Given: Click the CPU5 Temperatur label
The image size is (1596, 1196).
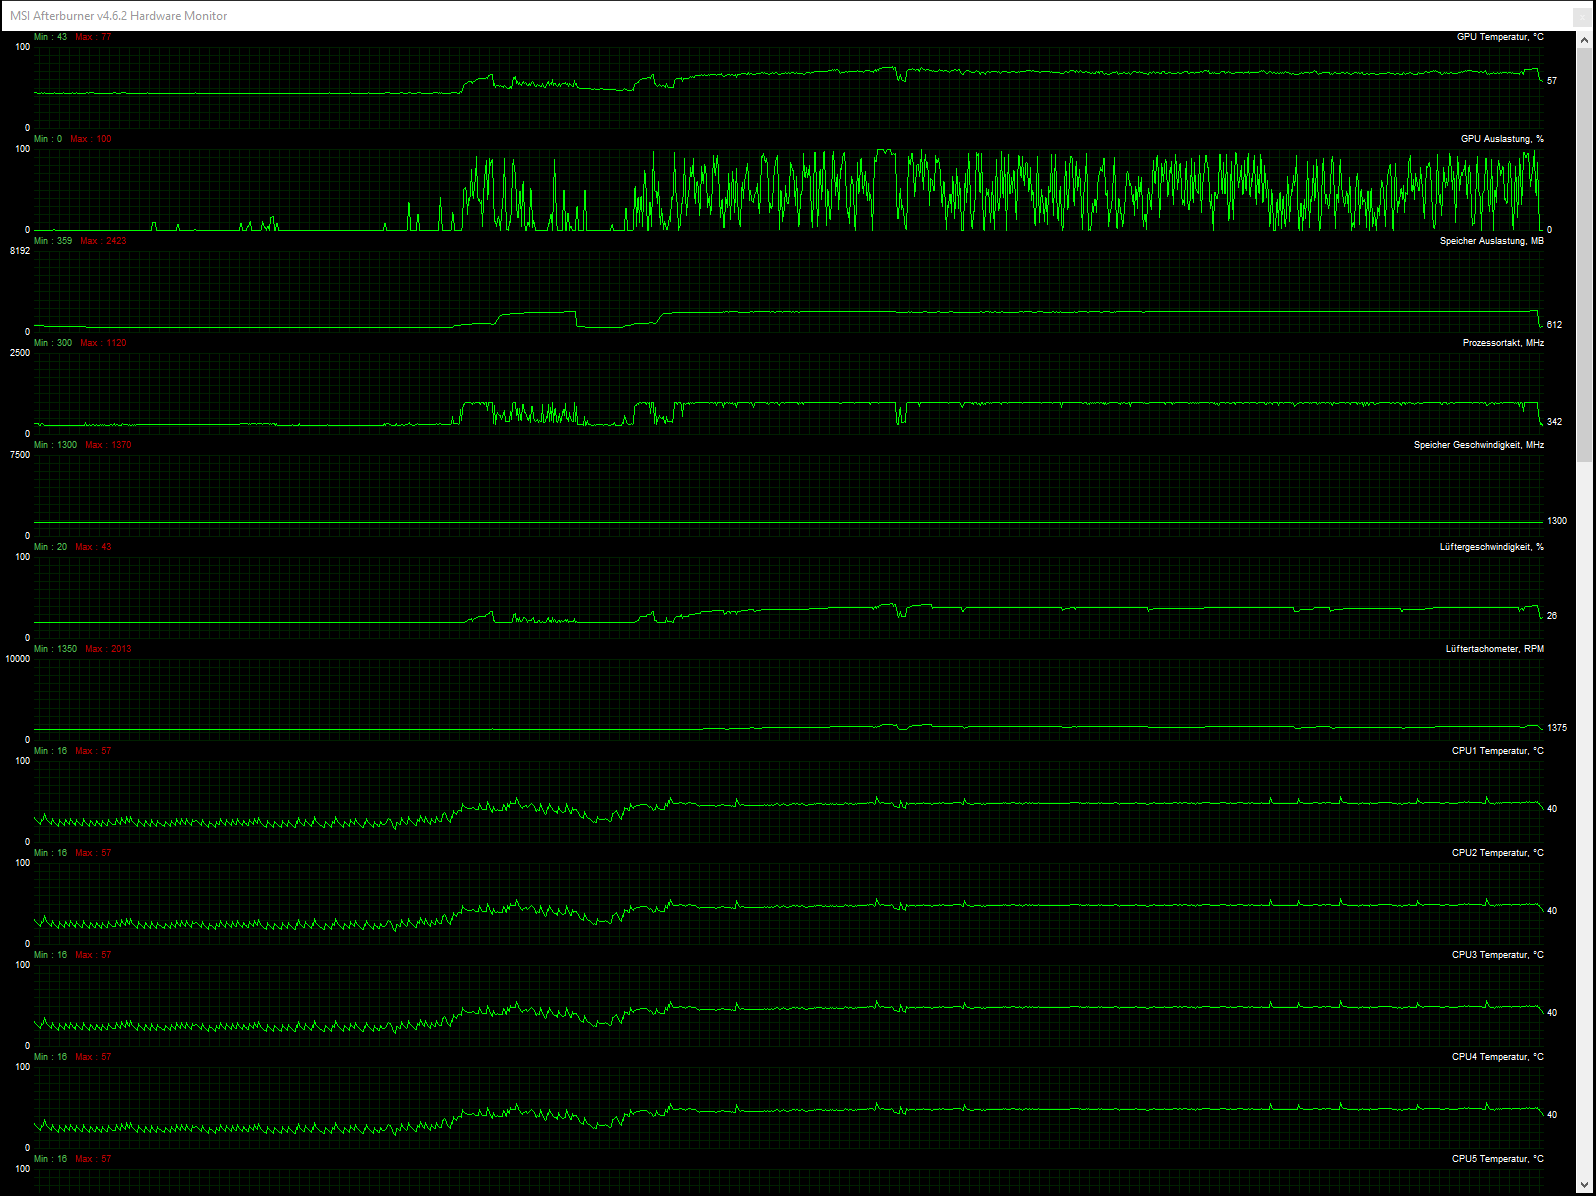Looking at the screenshot, I should click(1497, 1159).
